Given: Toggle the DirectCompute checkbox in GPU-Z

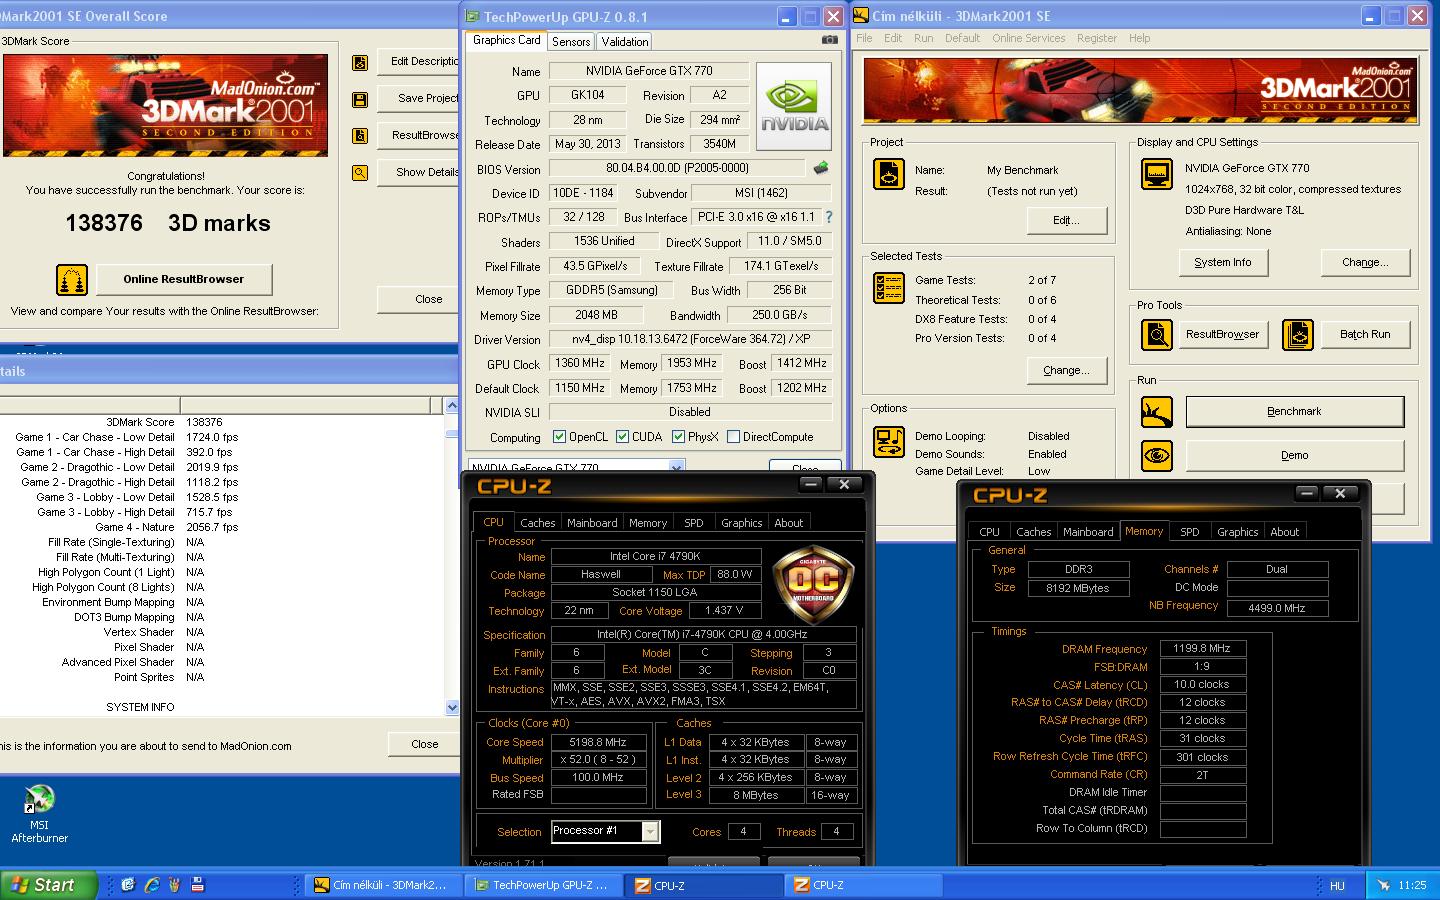Looking at the screenshot, I should coord(733,437).
